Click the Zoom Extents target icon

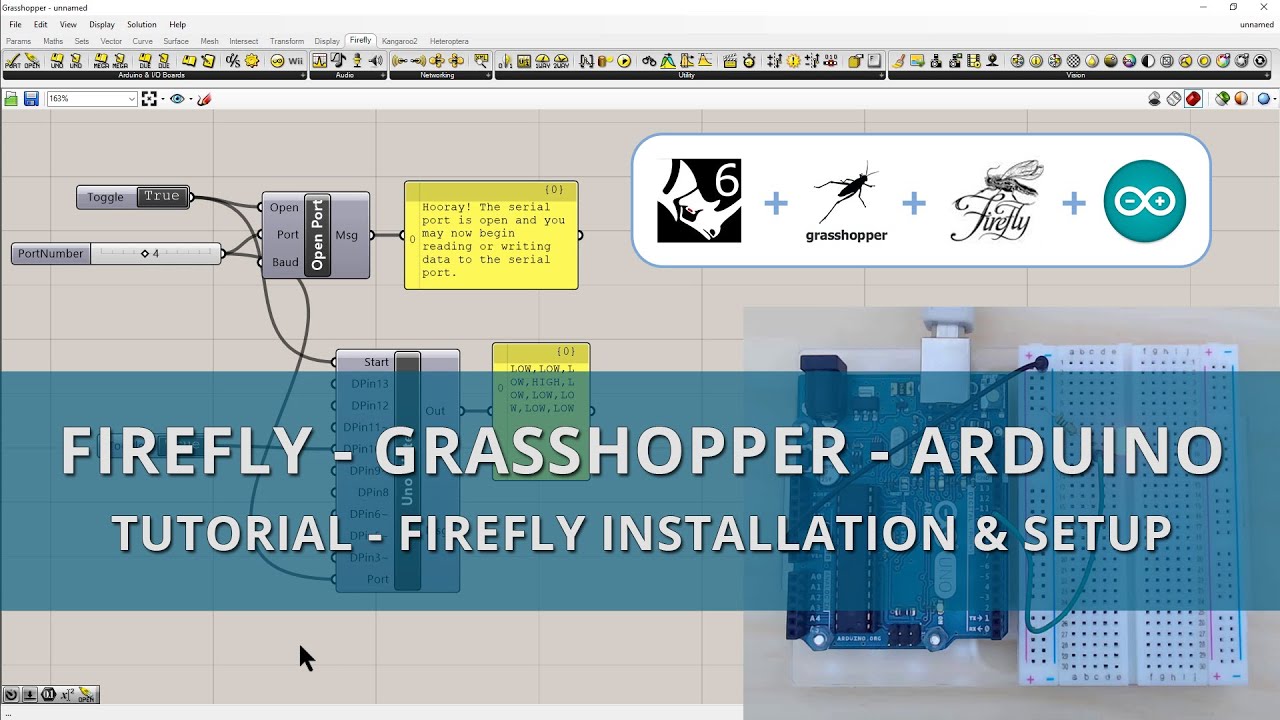149,99
